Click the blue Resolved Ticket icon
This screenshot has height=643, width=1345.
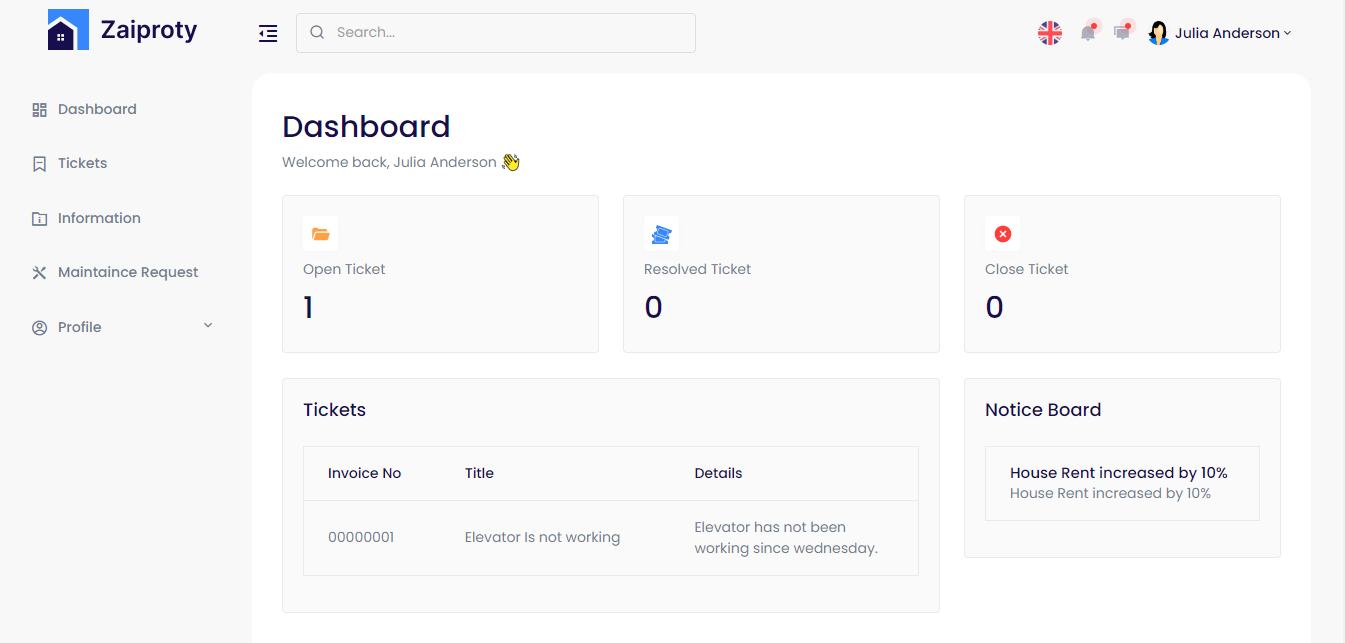point(661,234)
